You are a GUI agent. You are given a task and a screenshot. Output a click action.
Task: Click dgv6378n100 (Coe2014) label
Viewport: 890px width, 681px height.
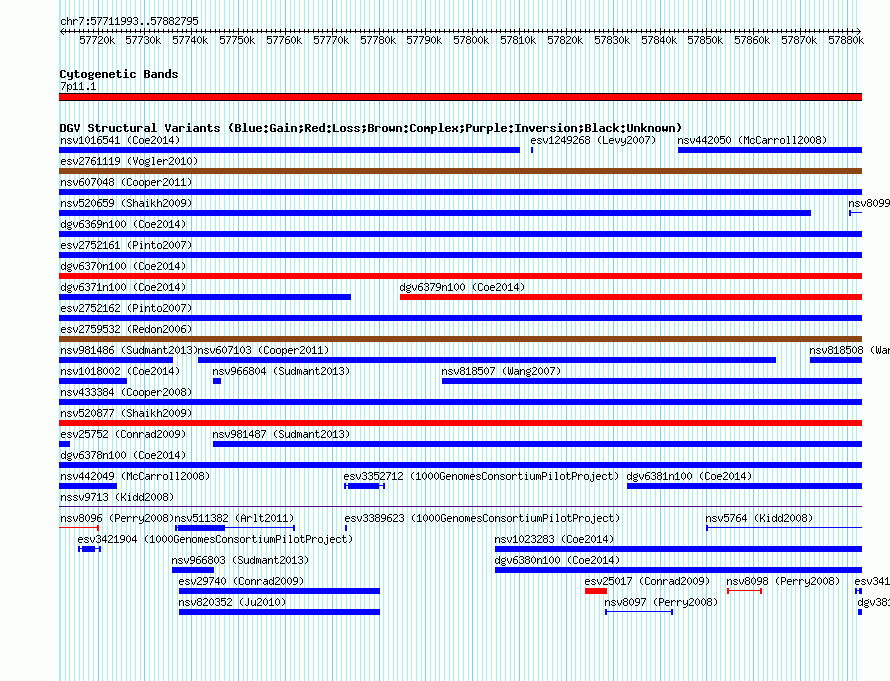coord(123,455)
